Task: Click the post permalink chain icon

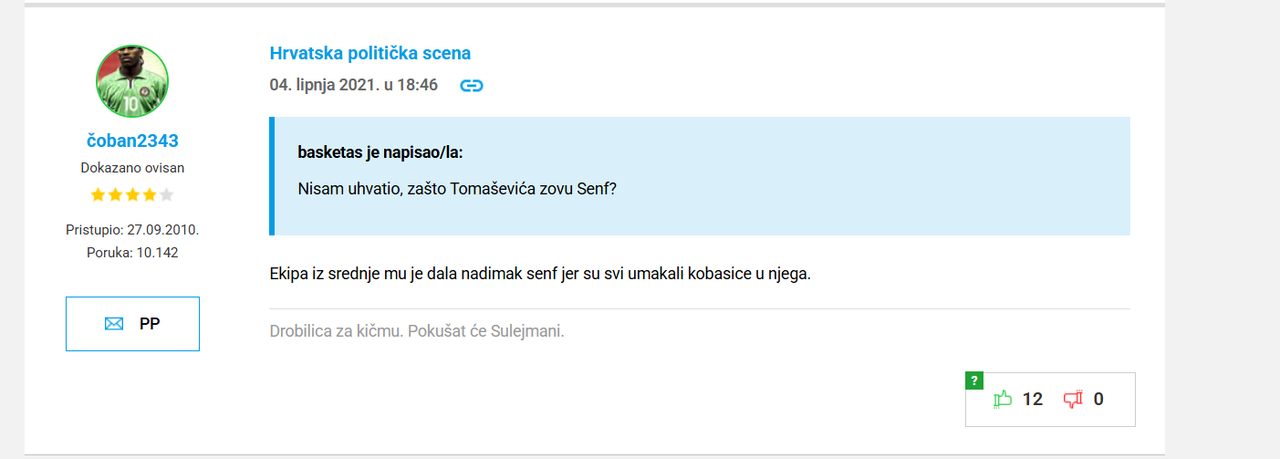Action: click(x=471, y=86)
